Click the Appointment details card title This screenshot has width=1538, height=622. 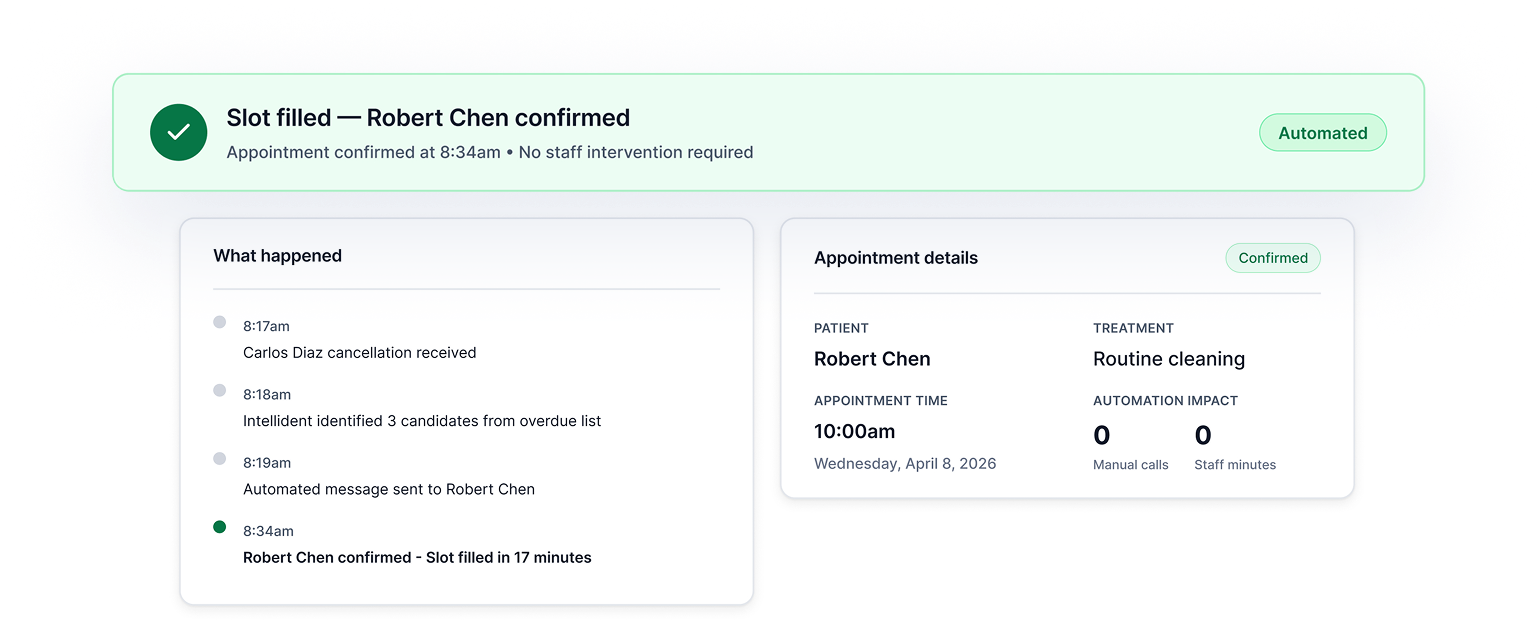(896, 258)
